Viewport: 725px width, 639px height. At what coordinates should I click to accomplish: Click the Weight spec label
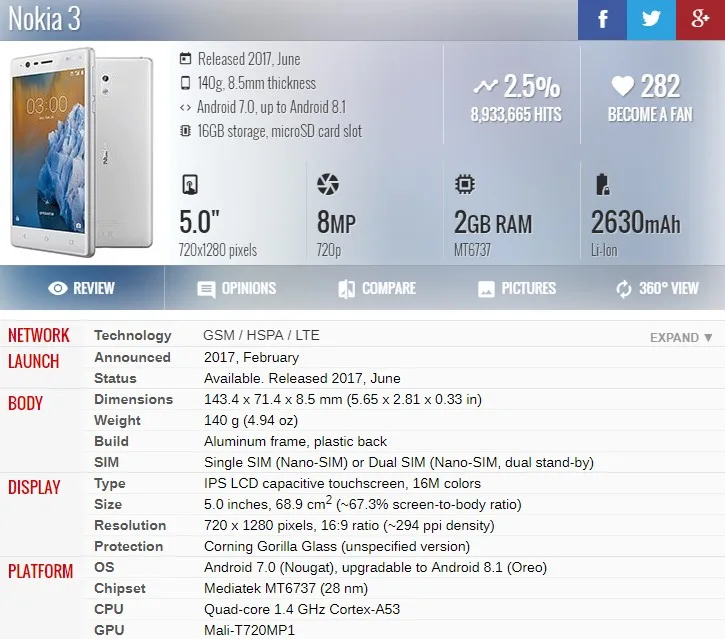coord(117,420)
